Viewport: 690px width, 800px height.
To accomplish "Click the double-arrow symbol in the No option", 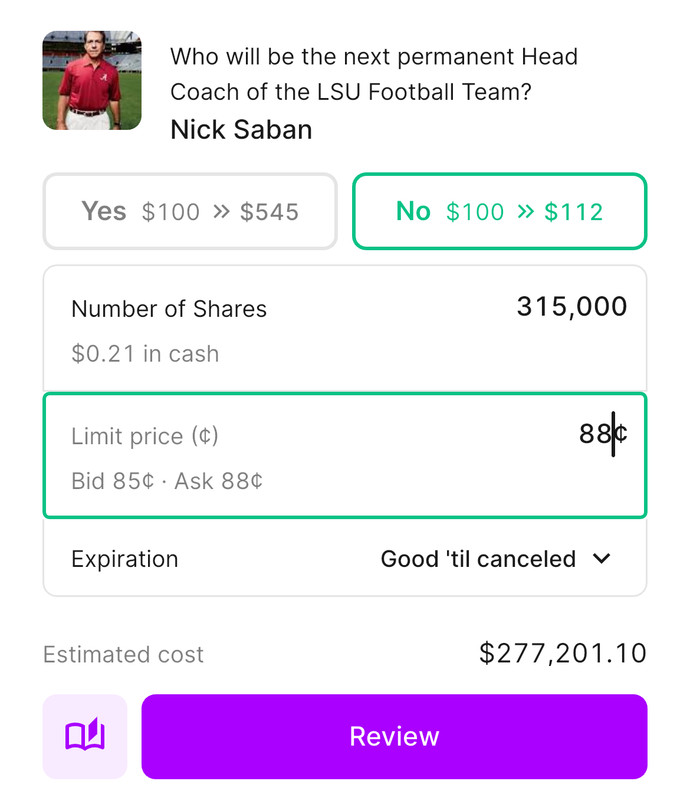I will tap(524, 211).
